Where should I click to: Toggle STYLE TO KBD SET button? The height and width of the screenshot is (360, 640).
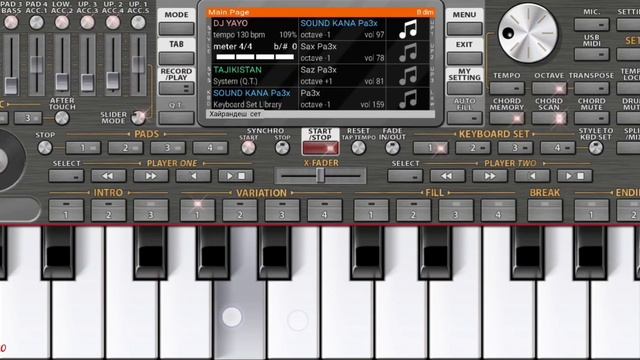point(596,148)
